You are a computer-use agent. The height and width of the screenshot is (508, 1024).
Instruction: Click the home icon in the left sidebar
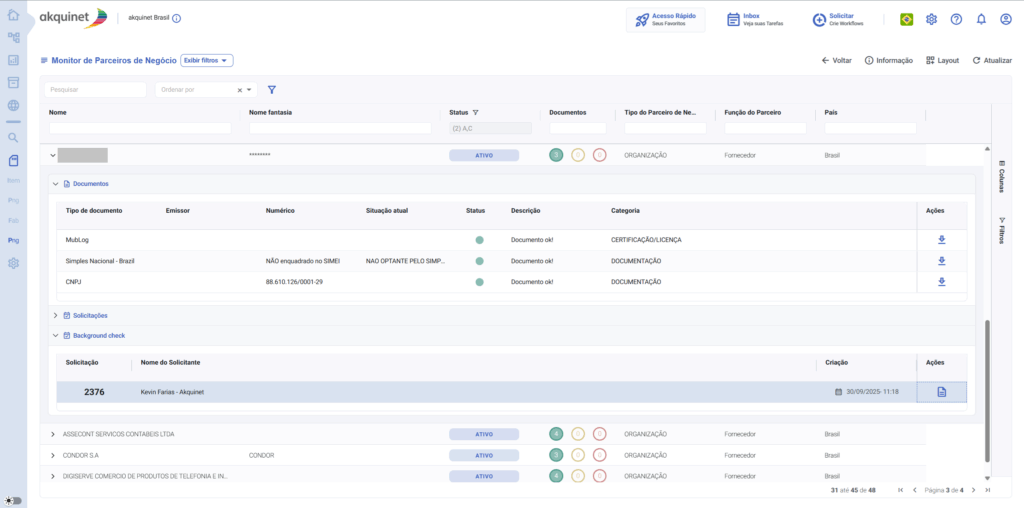click(x=13, y=15)
